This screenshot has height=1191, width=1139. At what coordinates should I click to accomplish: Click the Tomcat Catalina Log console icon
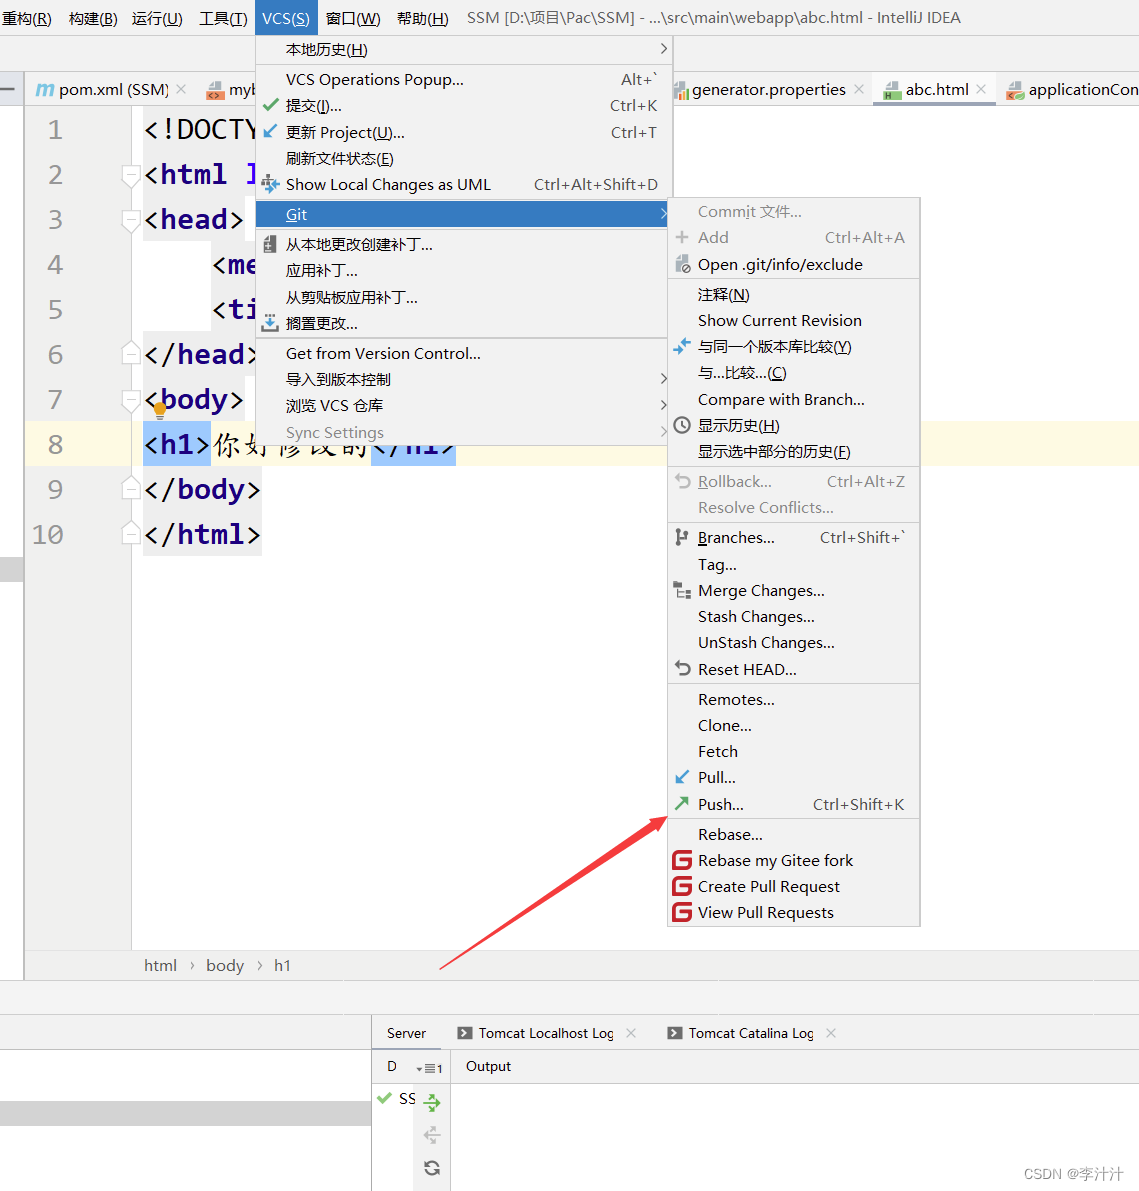click(x=674, y=1033)
